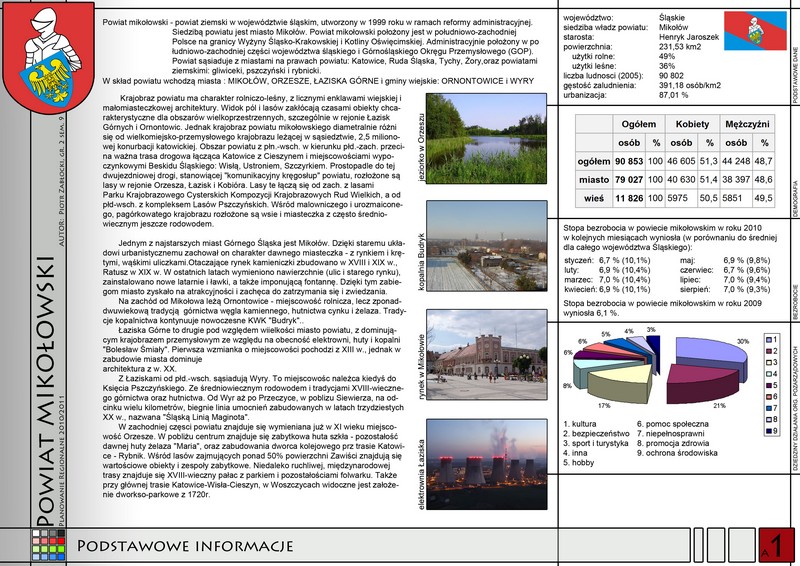Viewport: 800px width, 566px height.
Task: Click the '90 853' total population cell
Action: (x=629, y=161)
